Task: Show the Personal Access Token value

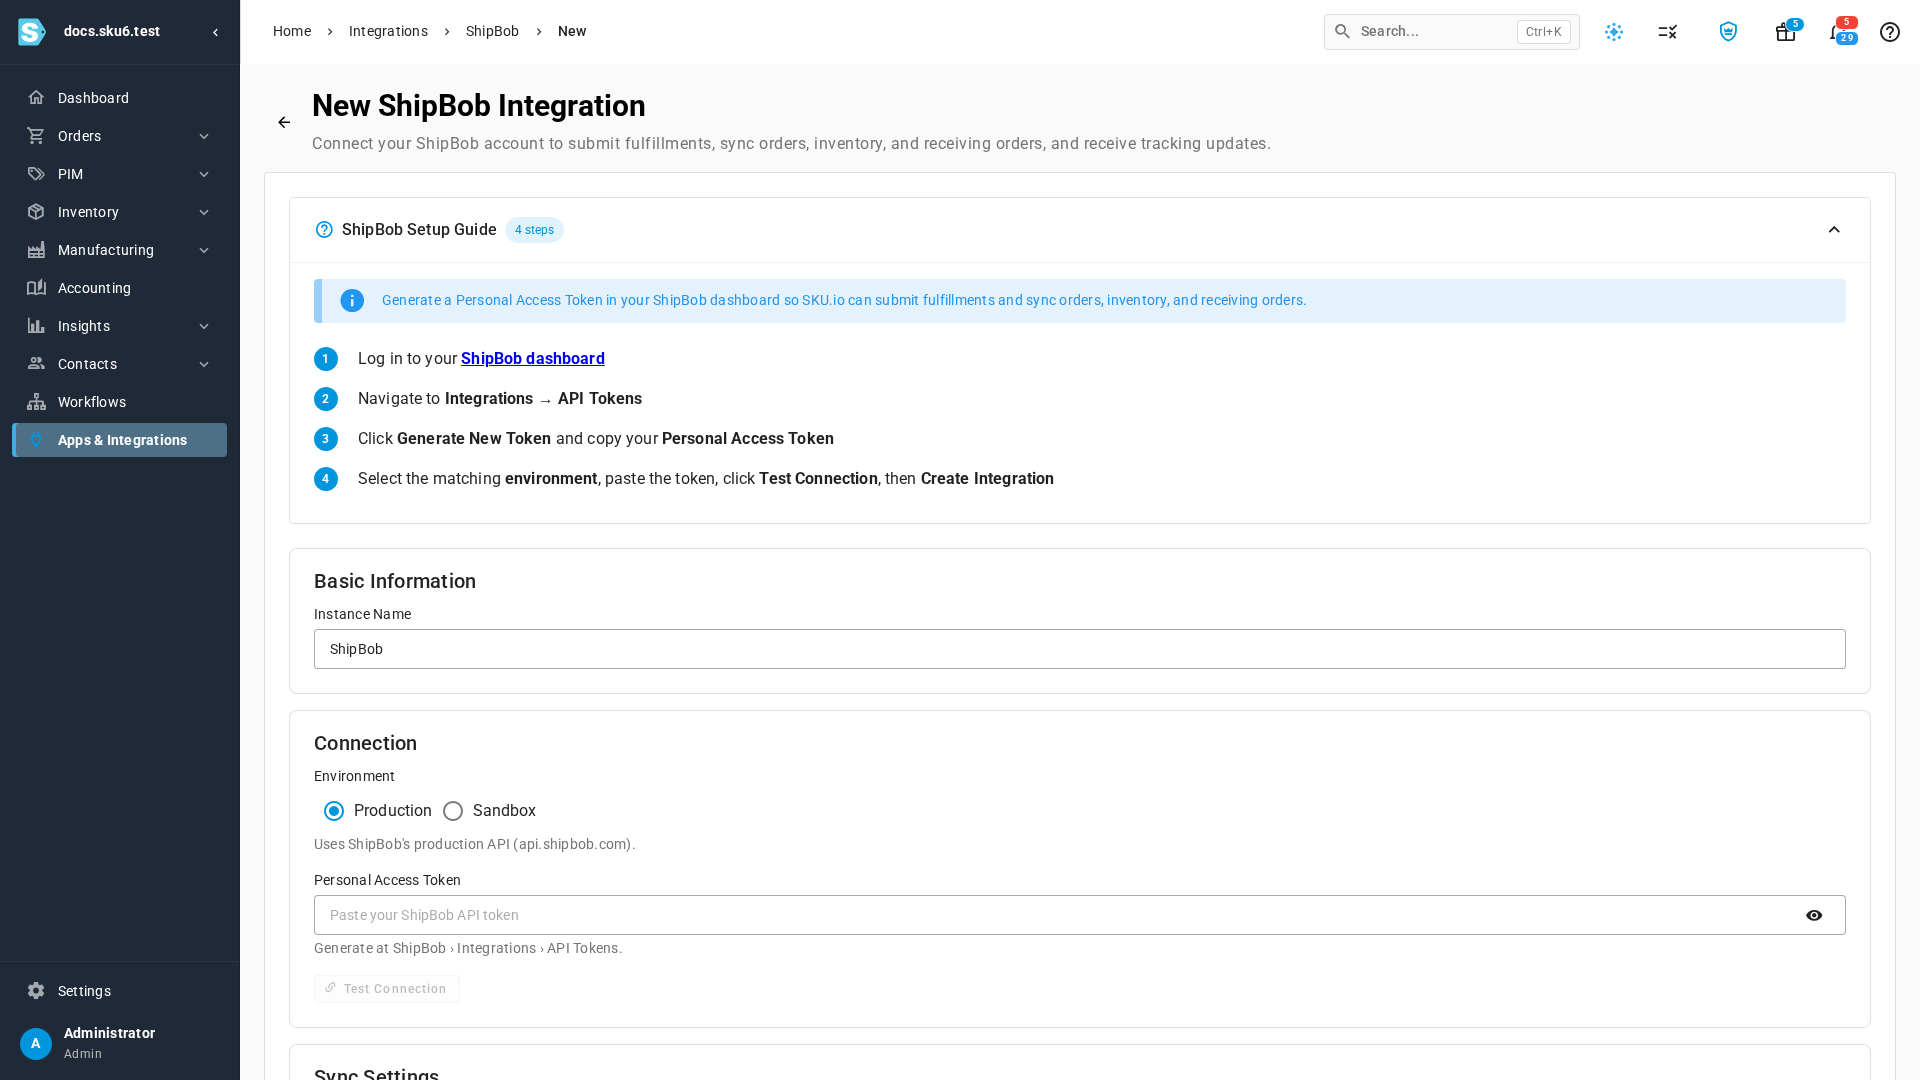Action: coord(1814,915)
